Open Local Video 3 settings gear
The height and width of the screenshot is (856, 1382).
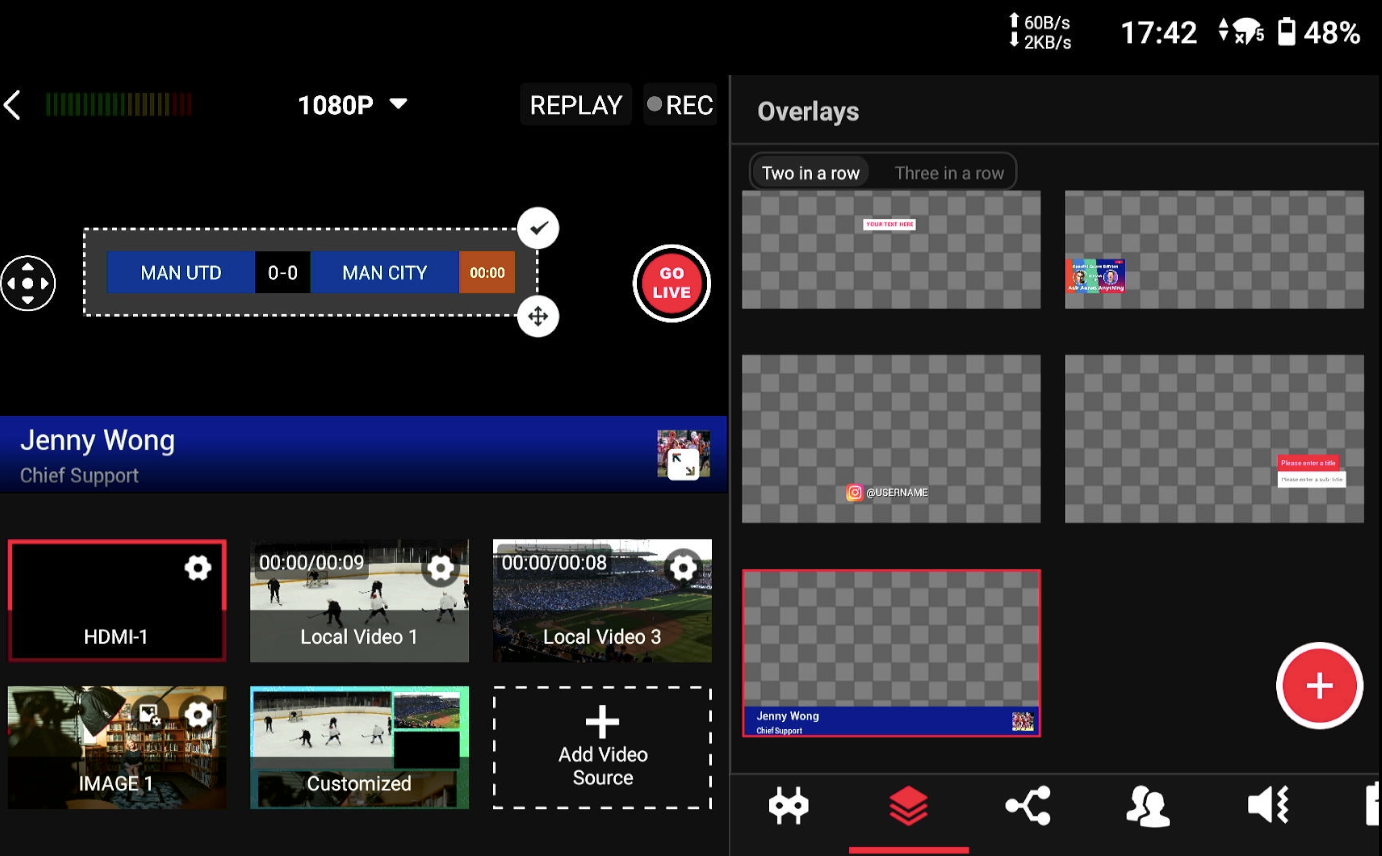[x=684, y=568]
